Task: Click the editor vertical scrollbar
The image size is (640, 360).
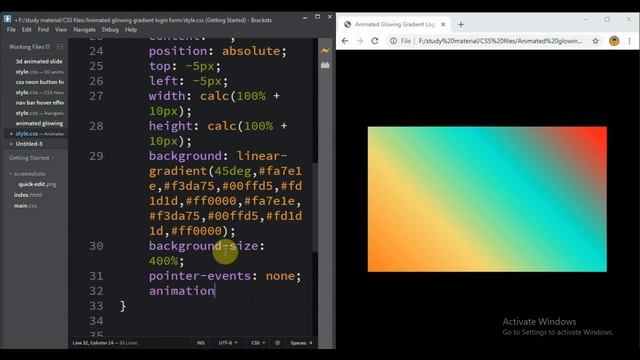Action: [x=315, y=208]
